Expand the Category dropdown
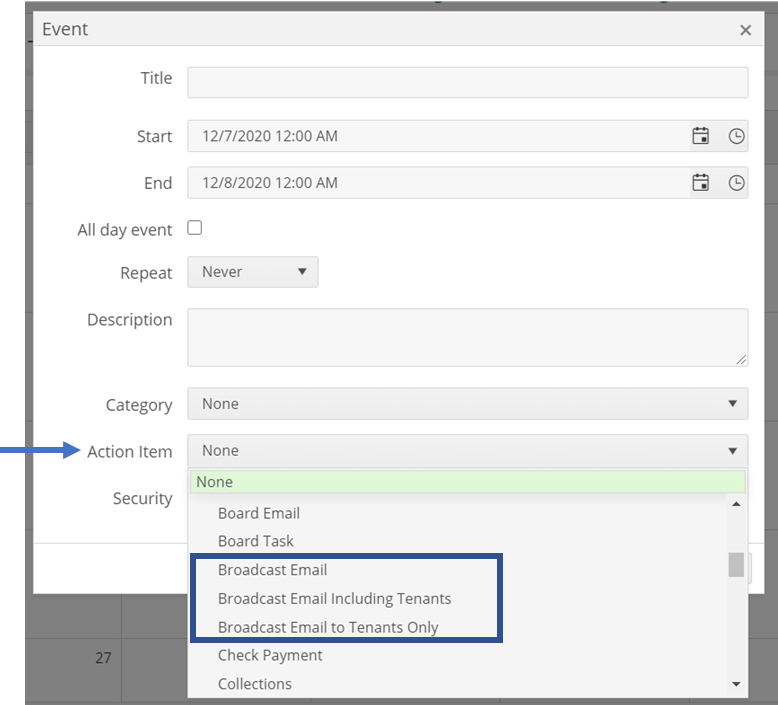 click(467, 403)
